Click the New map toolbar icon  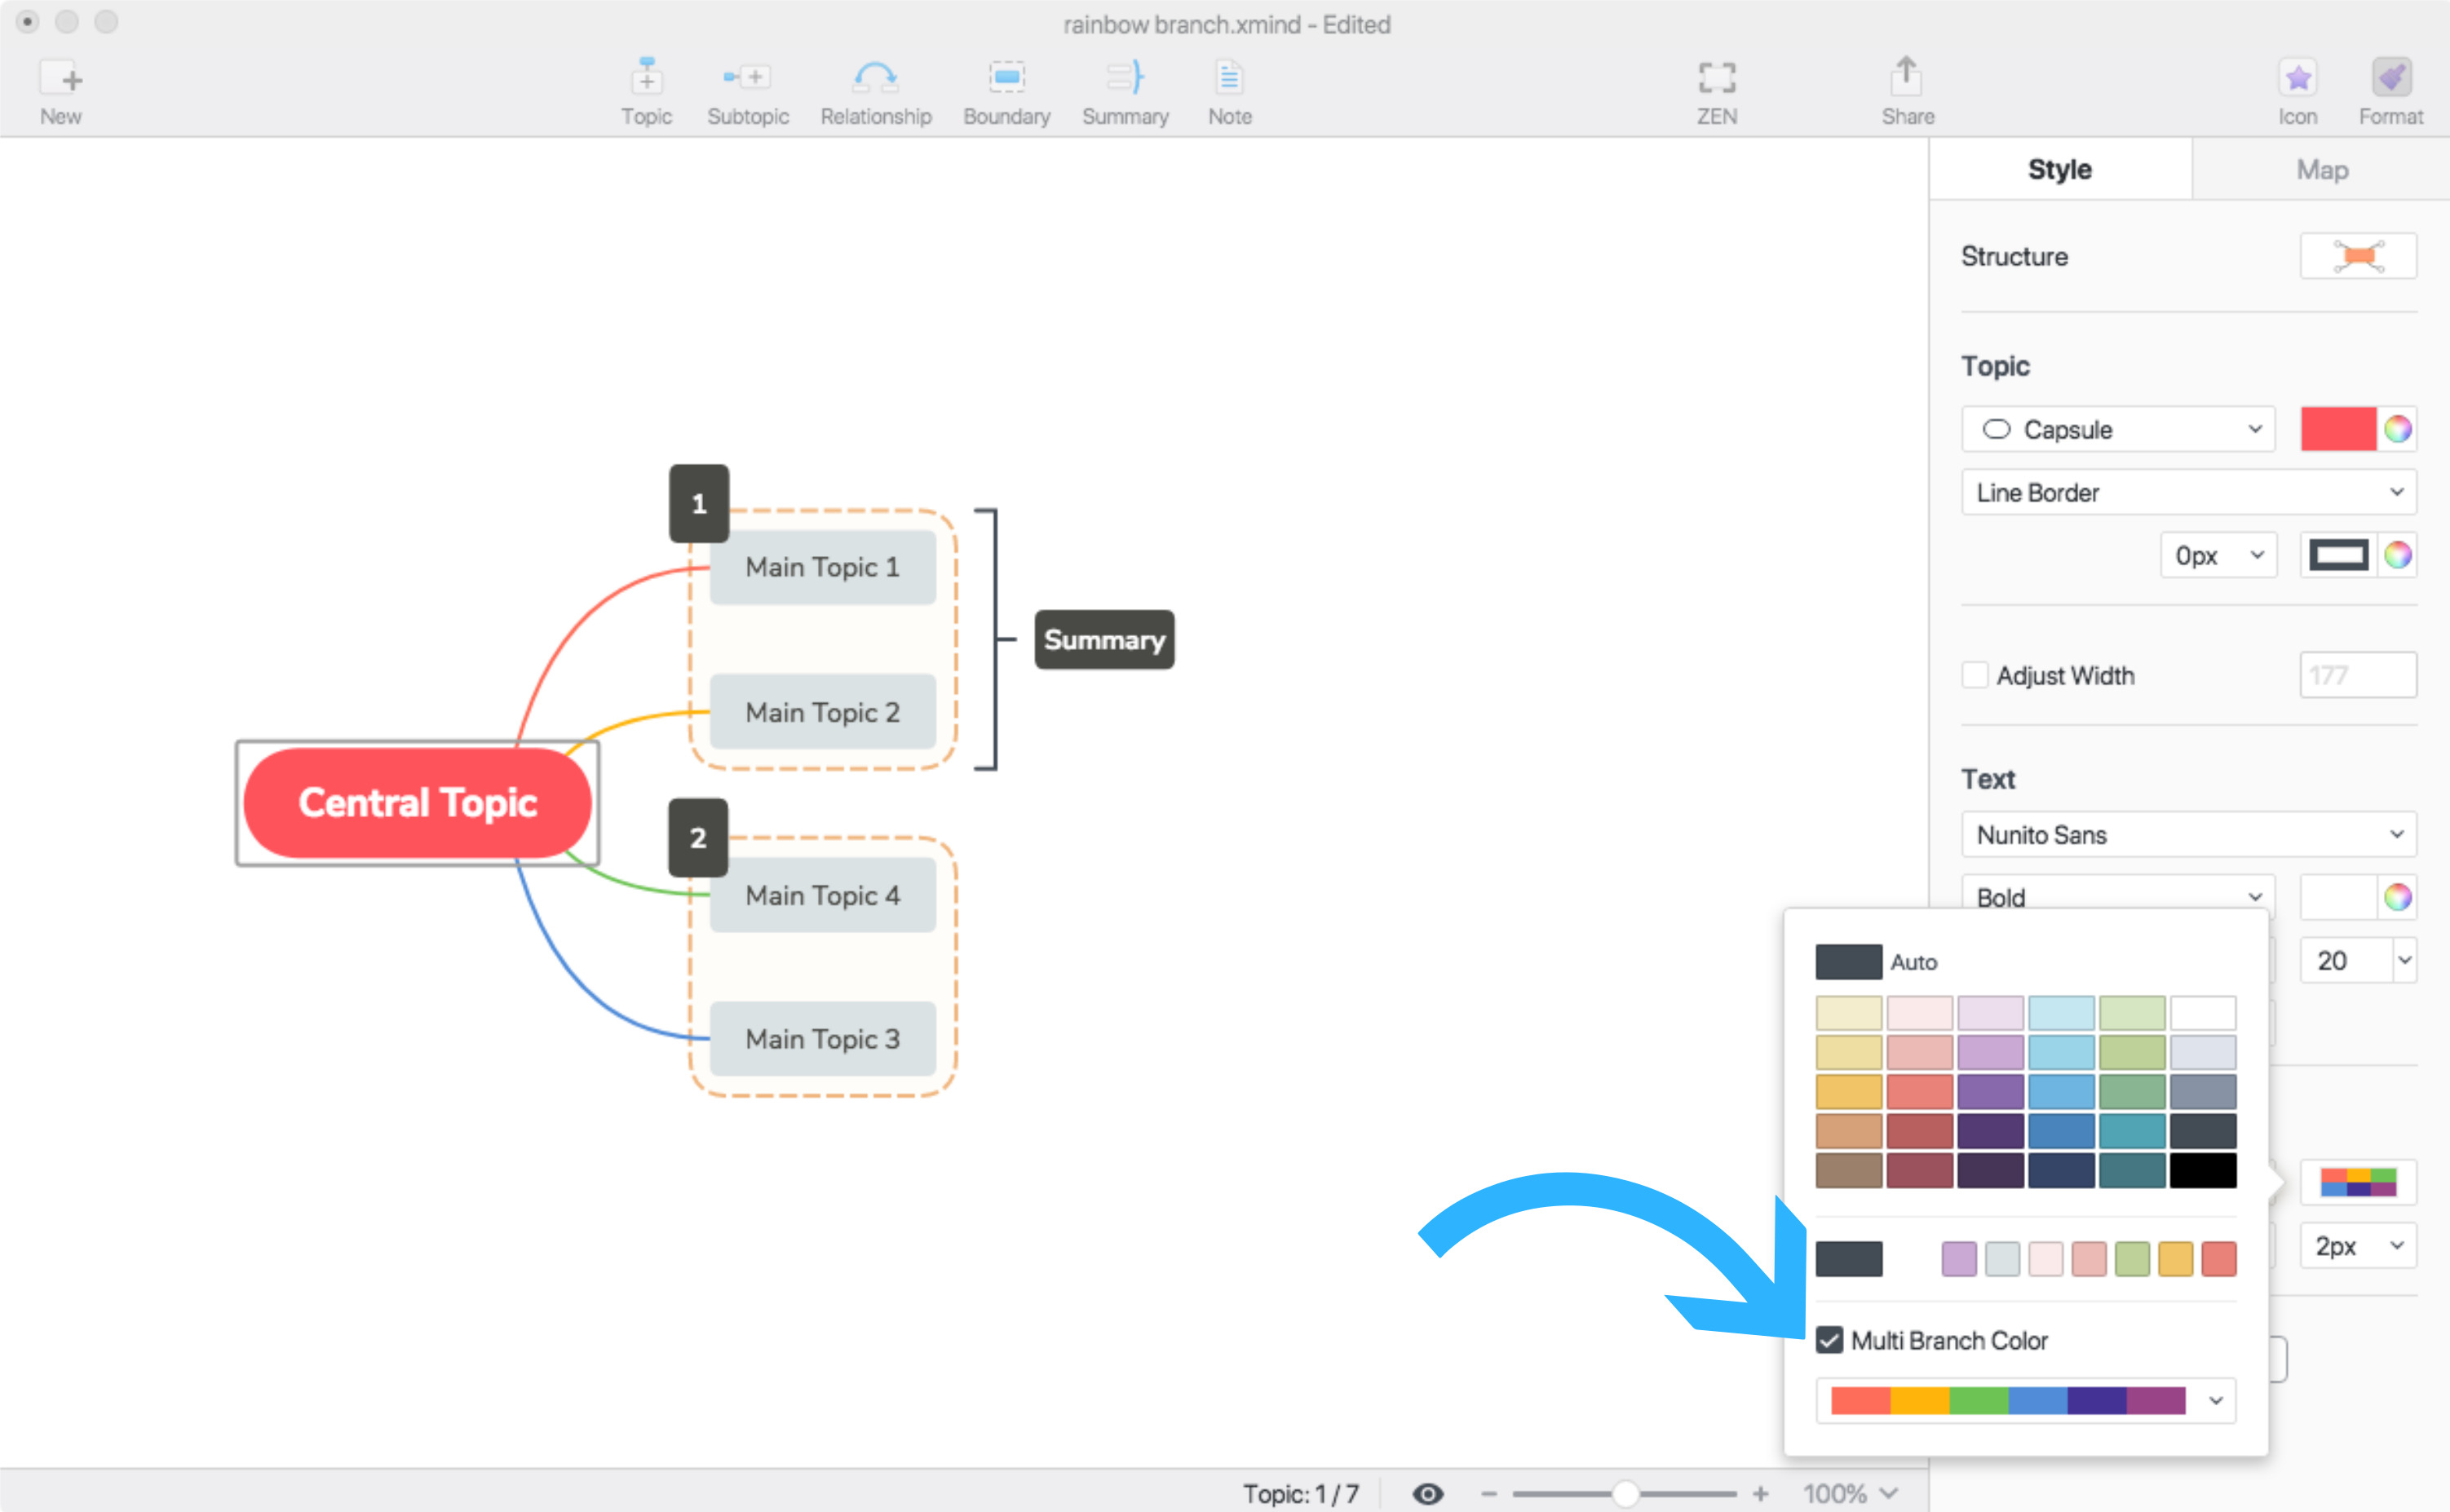pos(61,91)
